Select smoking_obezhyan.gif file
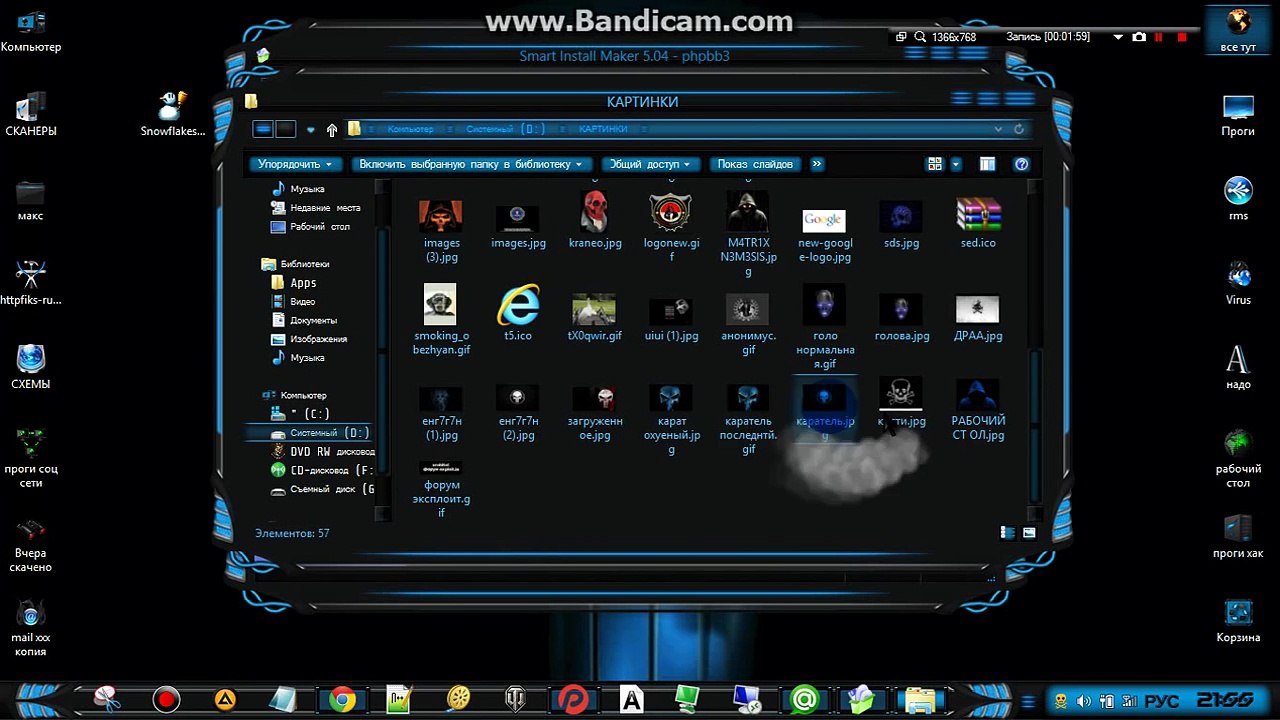This screenshot has height=720, width=1280. pyautogui.click(x=441, y=320)
